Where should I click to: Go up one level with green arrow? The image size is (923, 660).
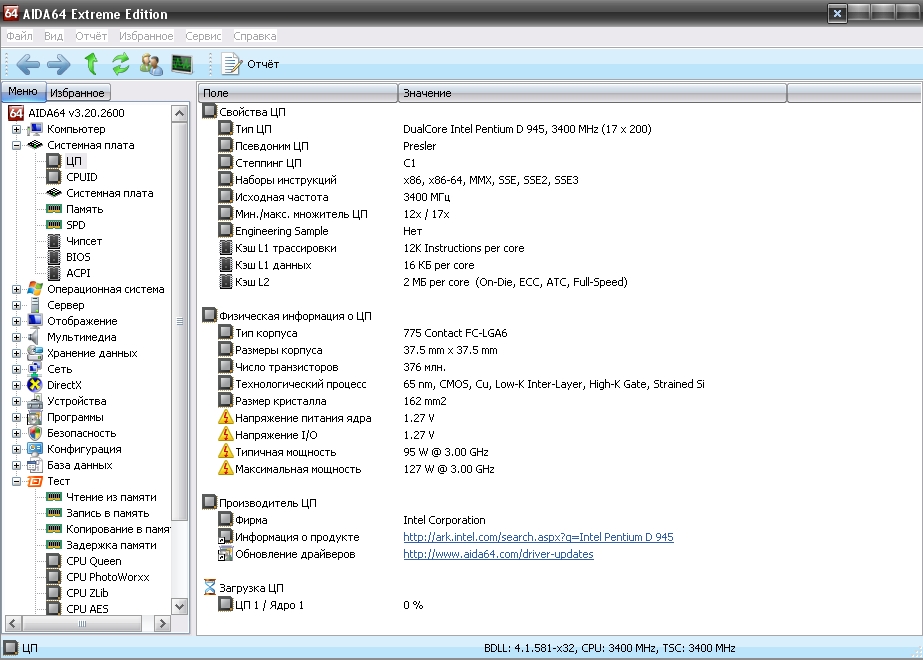pyautogui.click(x=91, y=64)
